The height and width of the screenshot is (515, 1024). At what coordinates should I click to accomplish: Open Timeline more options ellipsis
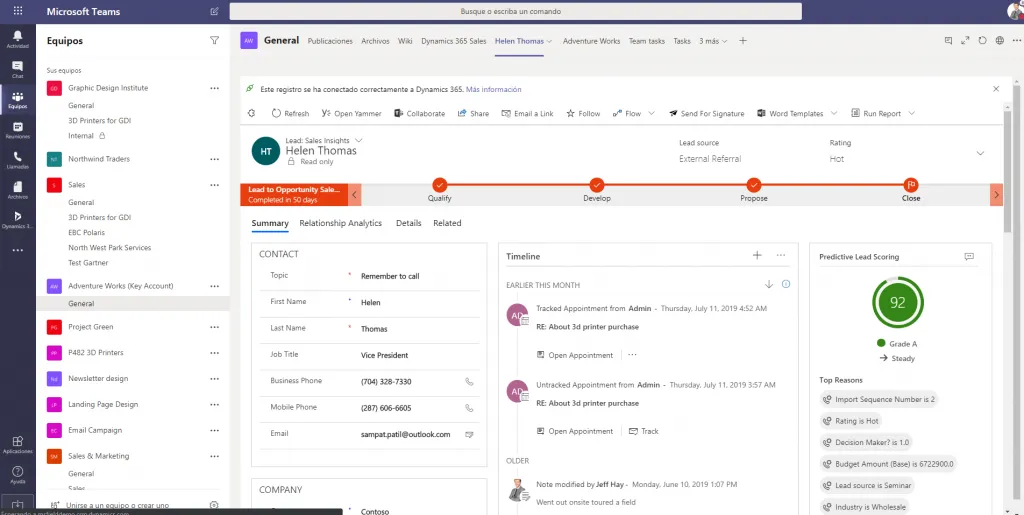click(x=780, y=255)
